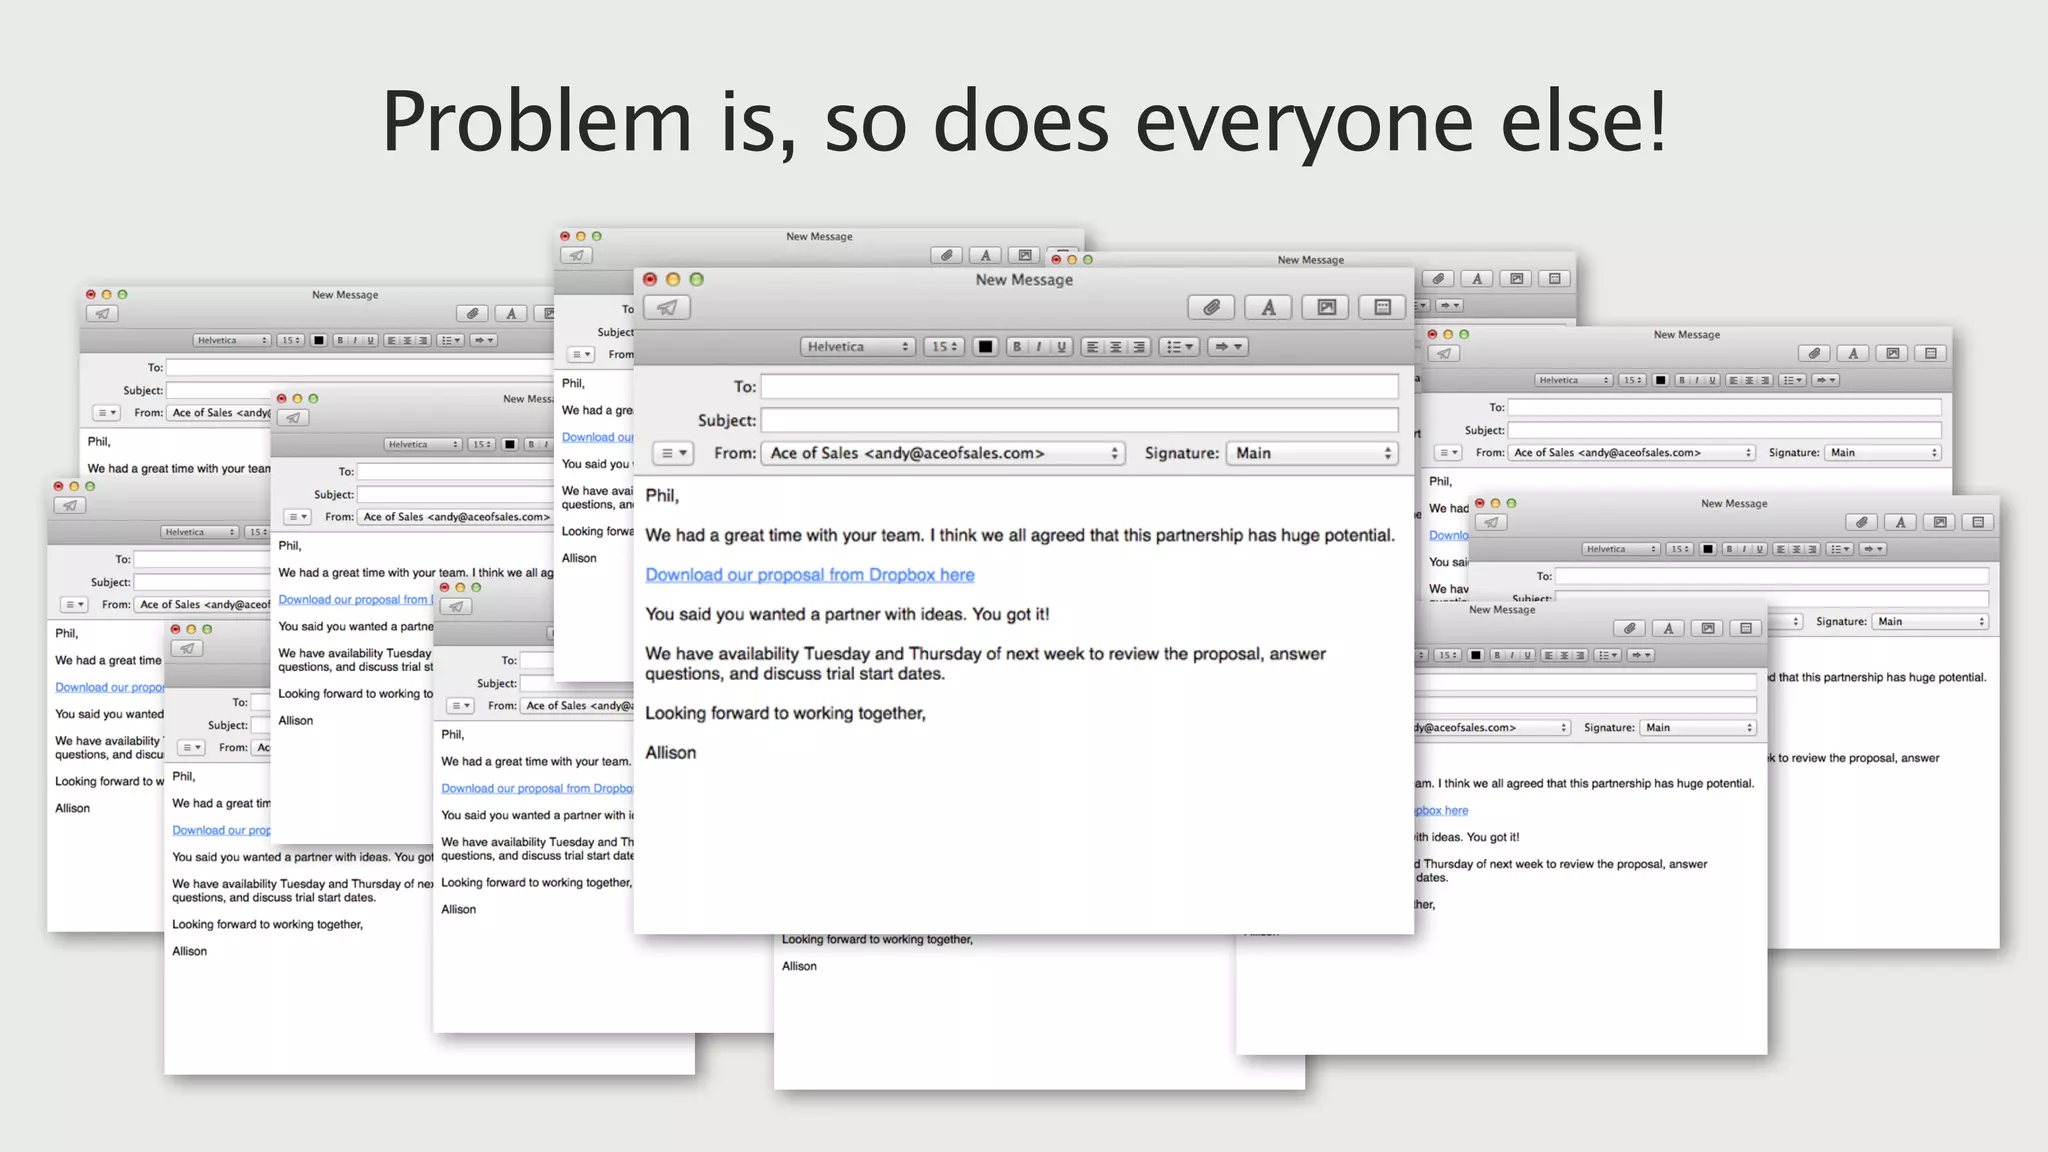The height and width of the screenshot is (1152, 2048).
Task: Click the greeting 'Phil,' in the front message
Action: [662, 496]
